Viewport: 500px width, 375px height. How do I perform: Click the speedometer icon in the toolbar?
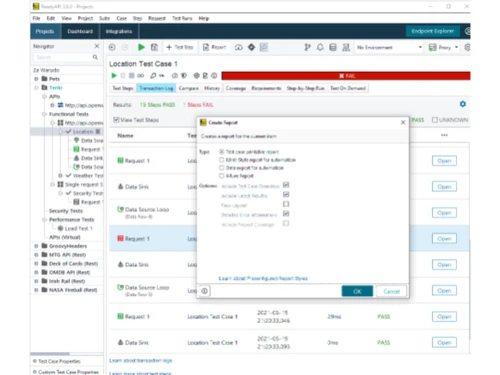239,47
